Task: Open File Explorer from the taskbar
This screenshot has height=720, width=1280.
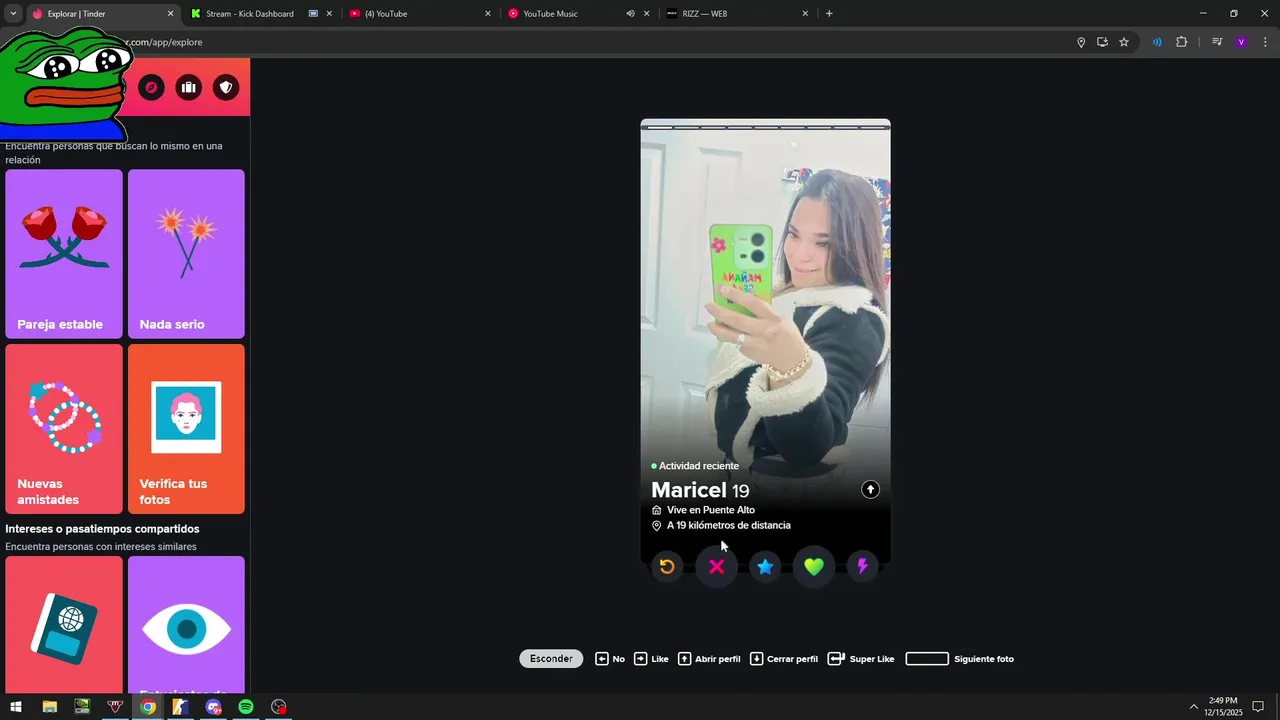Action: [49, 707]
